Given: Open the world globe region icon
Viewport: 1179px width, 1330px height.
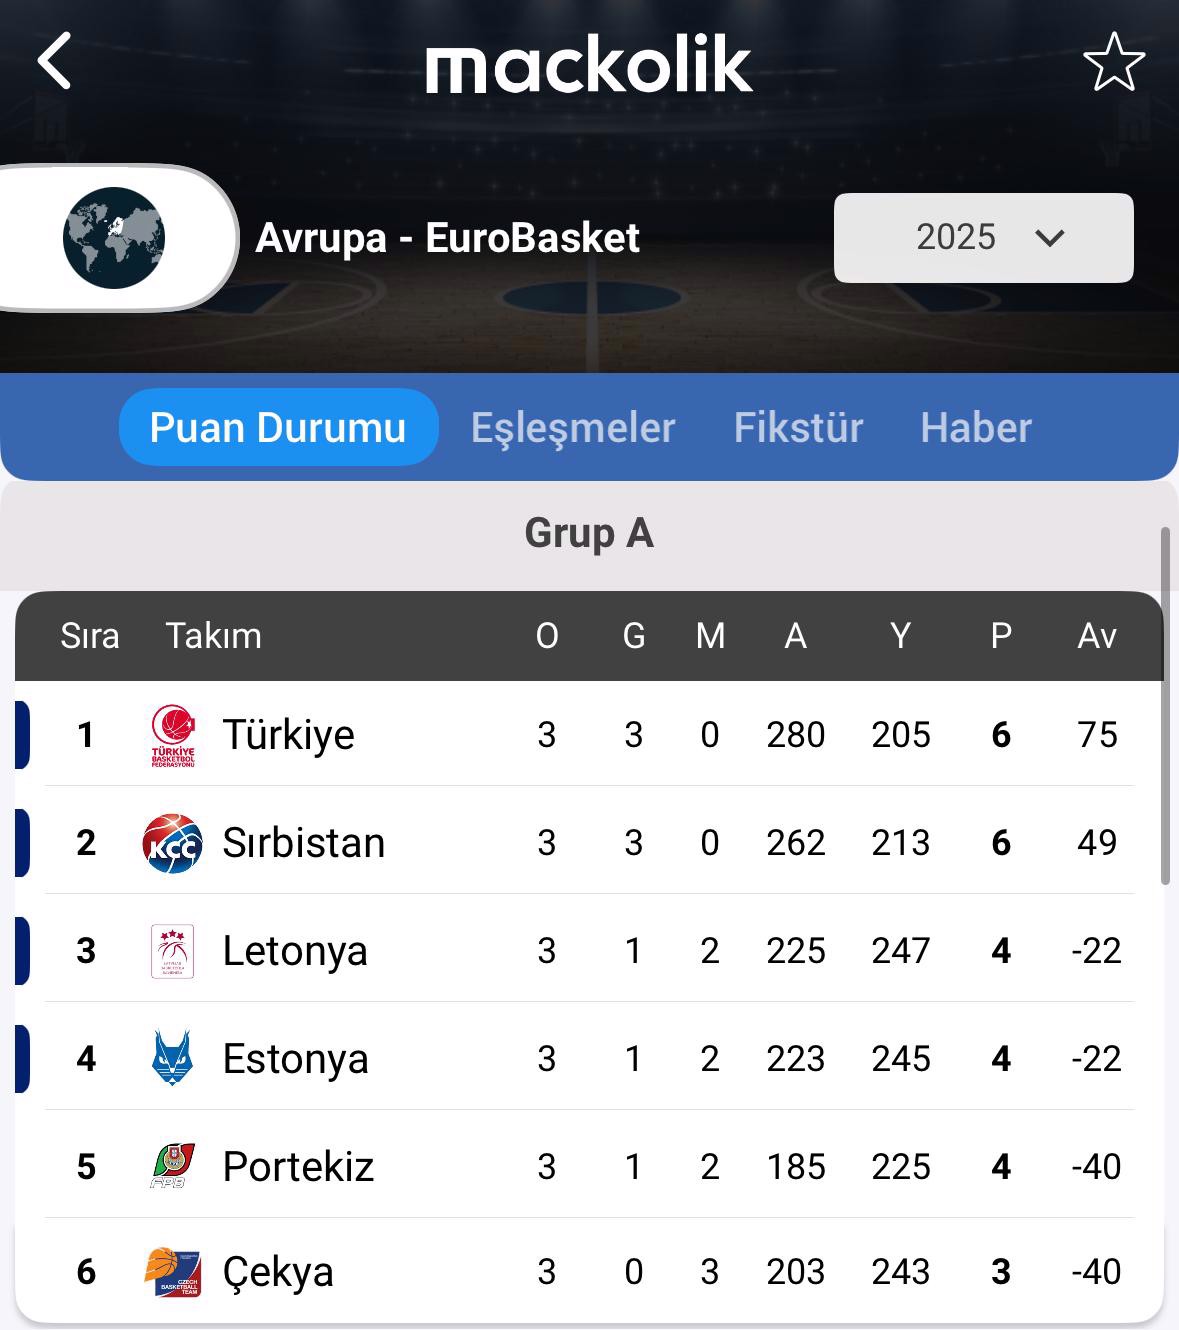Looking at the screenshot, I should point(114,238).
